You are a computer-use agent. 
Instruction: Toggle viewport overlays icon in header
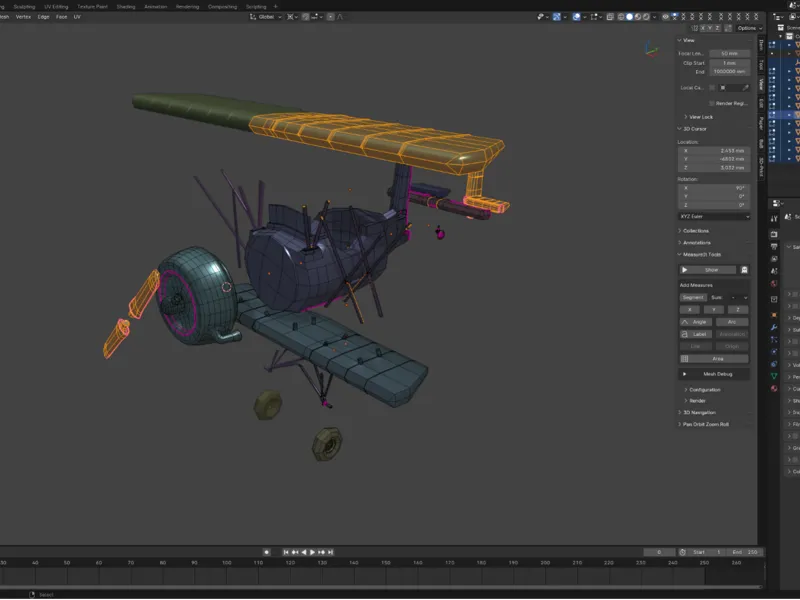point(576,17)
